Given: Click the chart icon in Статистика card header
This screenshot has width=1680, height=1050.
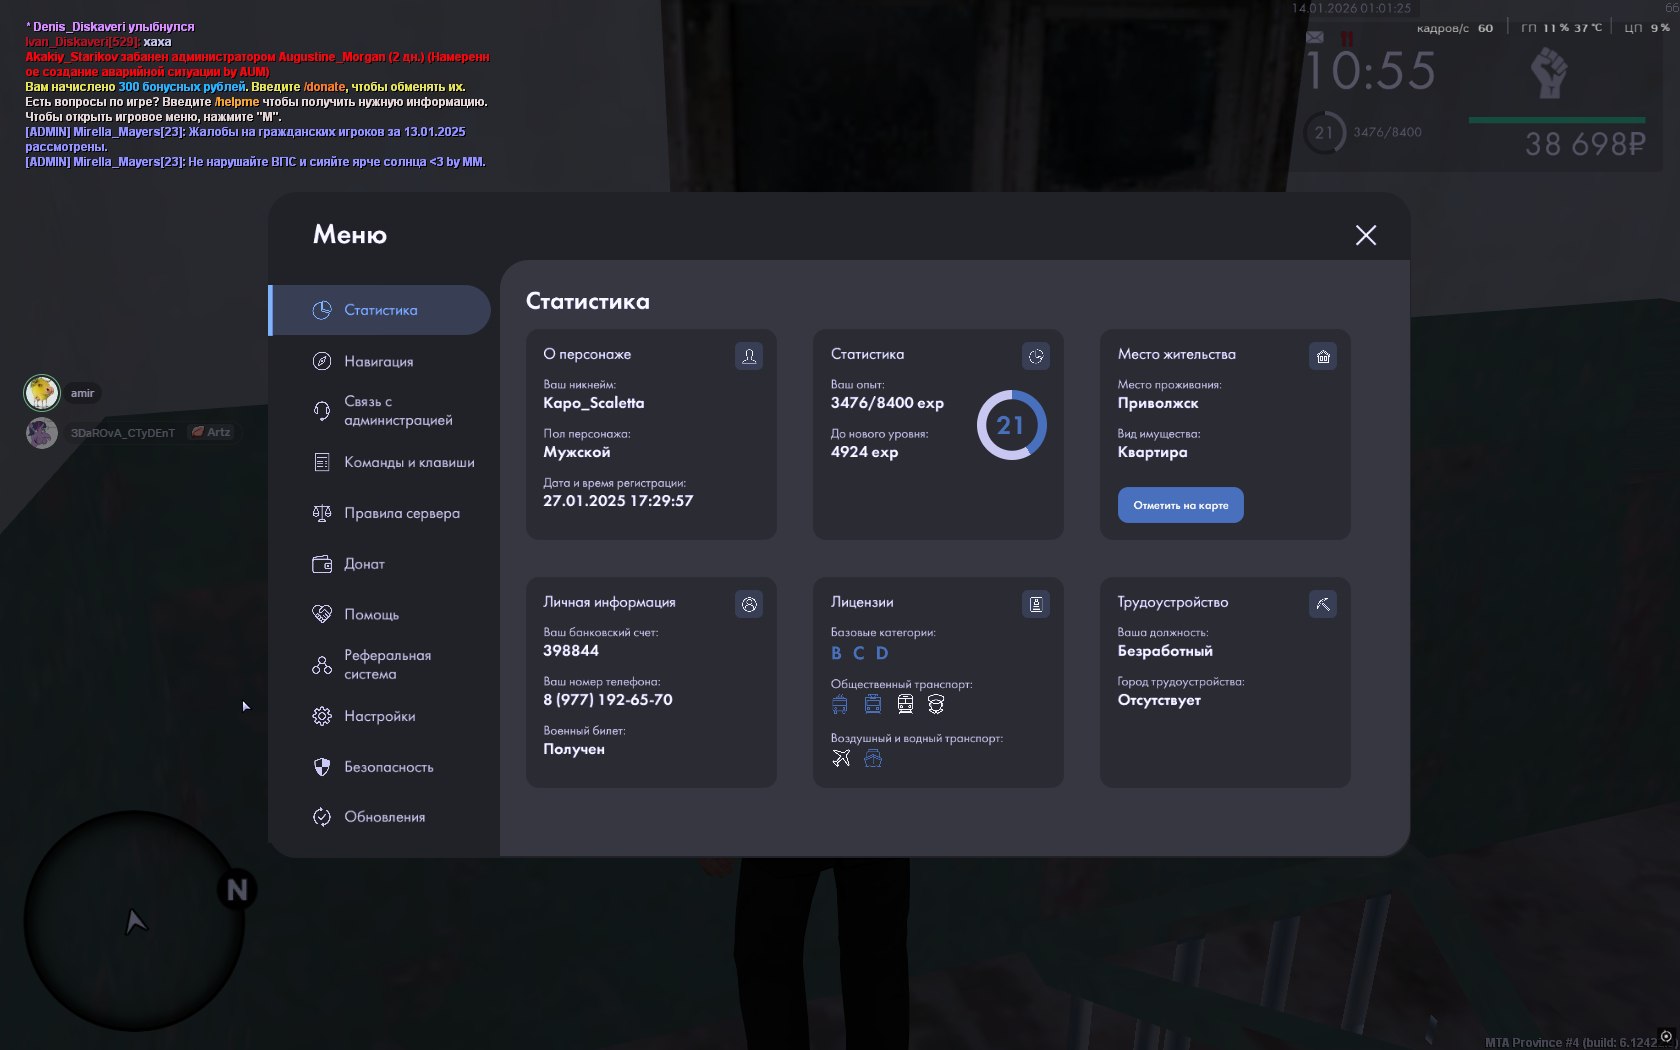Looking at the screenshot, I should click(x=1035, y=356).
